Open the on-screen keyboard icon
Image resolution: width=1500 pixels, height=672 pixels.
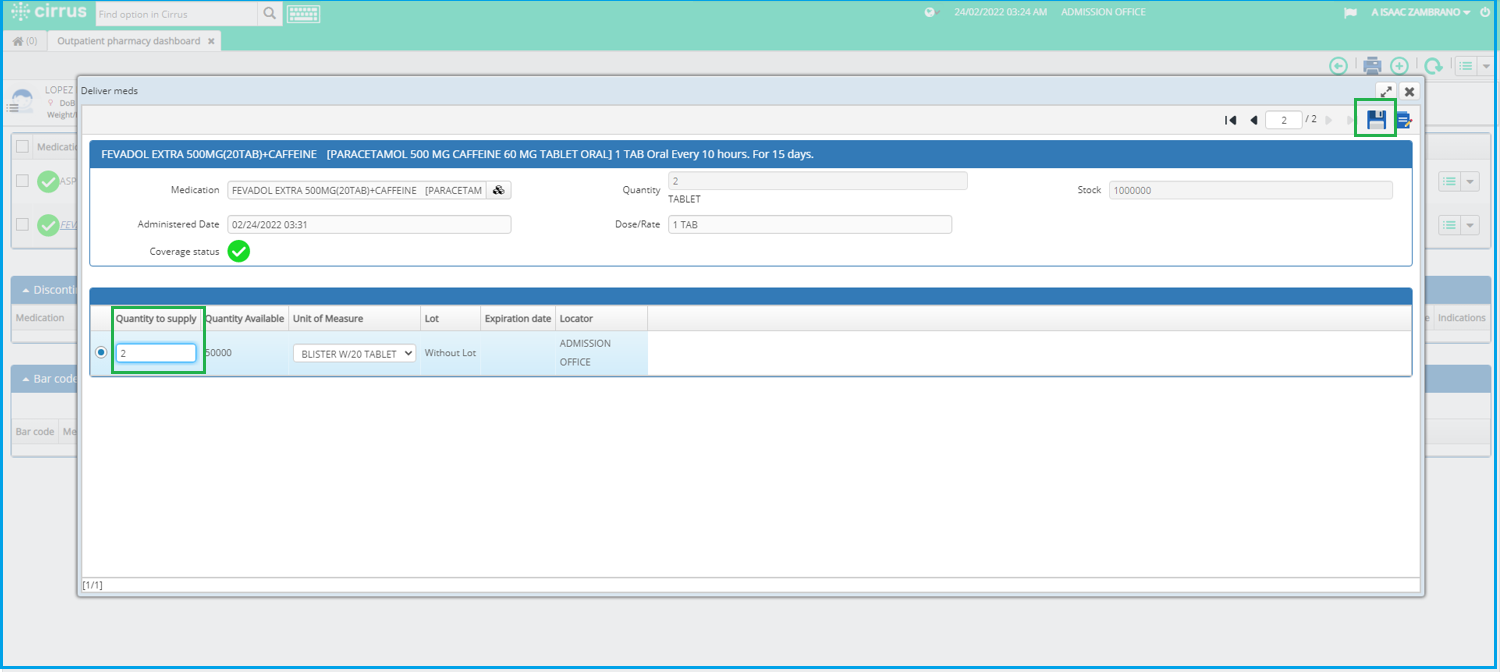click(x=303, y=13)
